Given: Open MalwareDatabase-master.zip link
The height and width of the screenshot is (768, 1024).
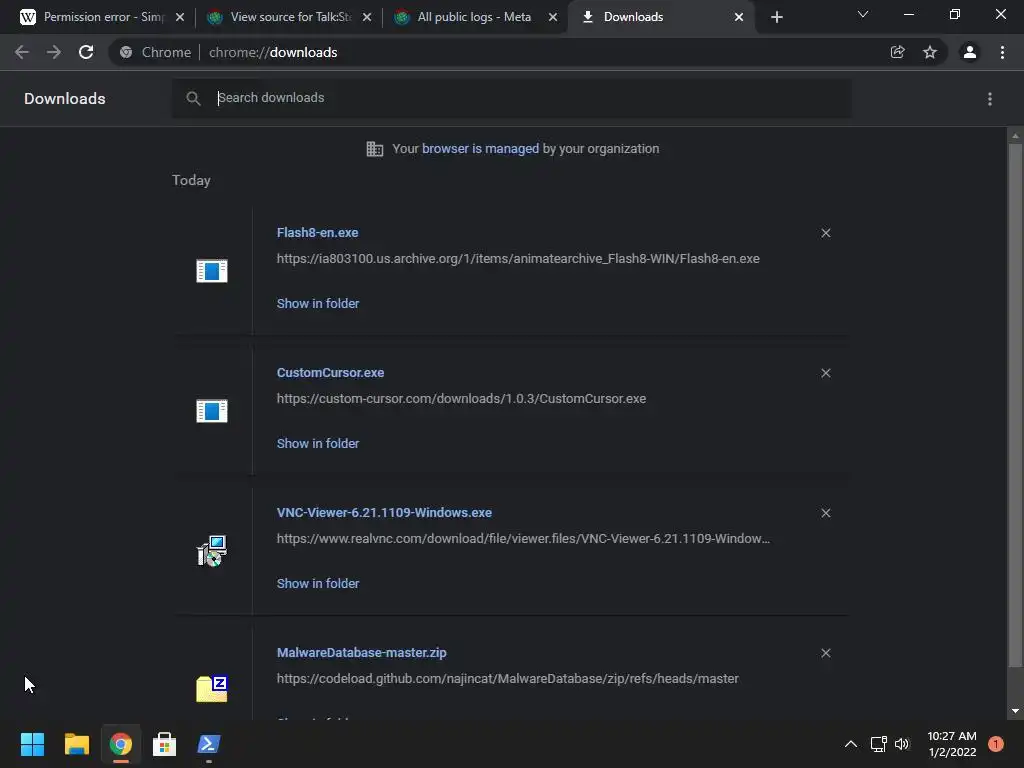Looking at the screenshot, I should point(362,652).
